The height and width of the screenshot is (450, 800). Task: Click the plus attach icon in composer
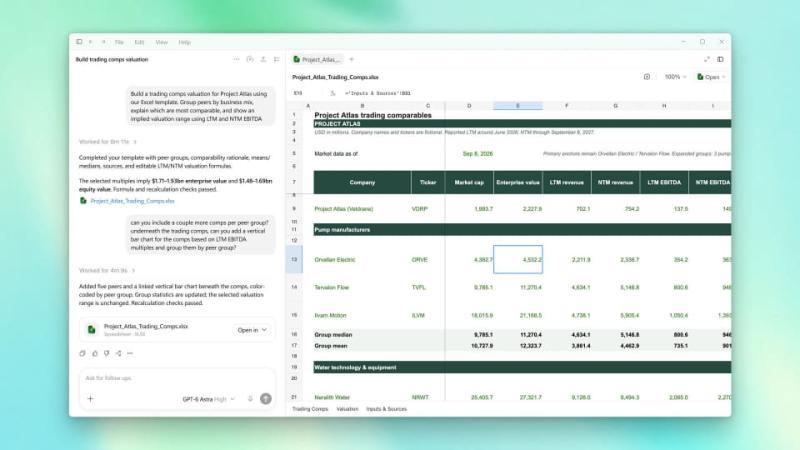[90, 398]
